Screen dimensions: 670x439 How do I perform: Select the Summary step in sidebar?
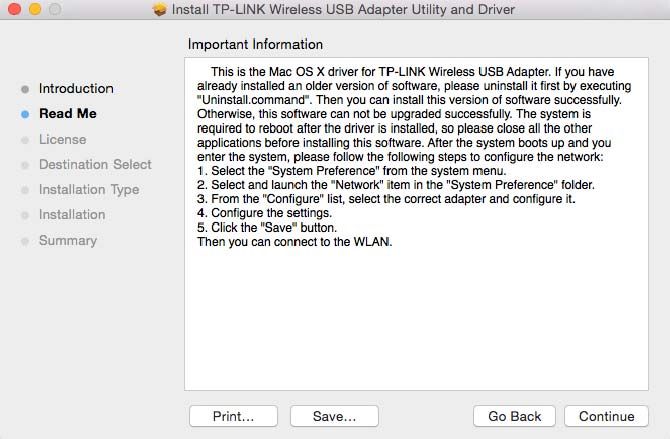click(68, 240)
